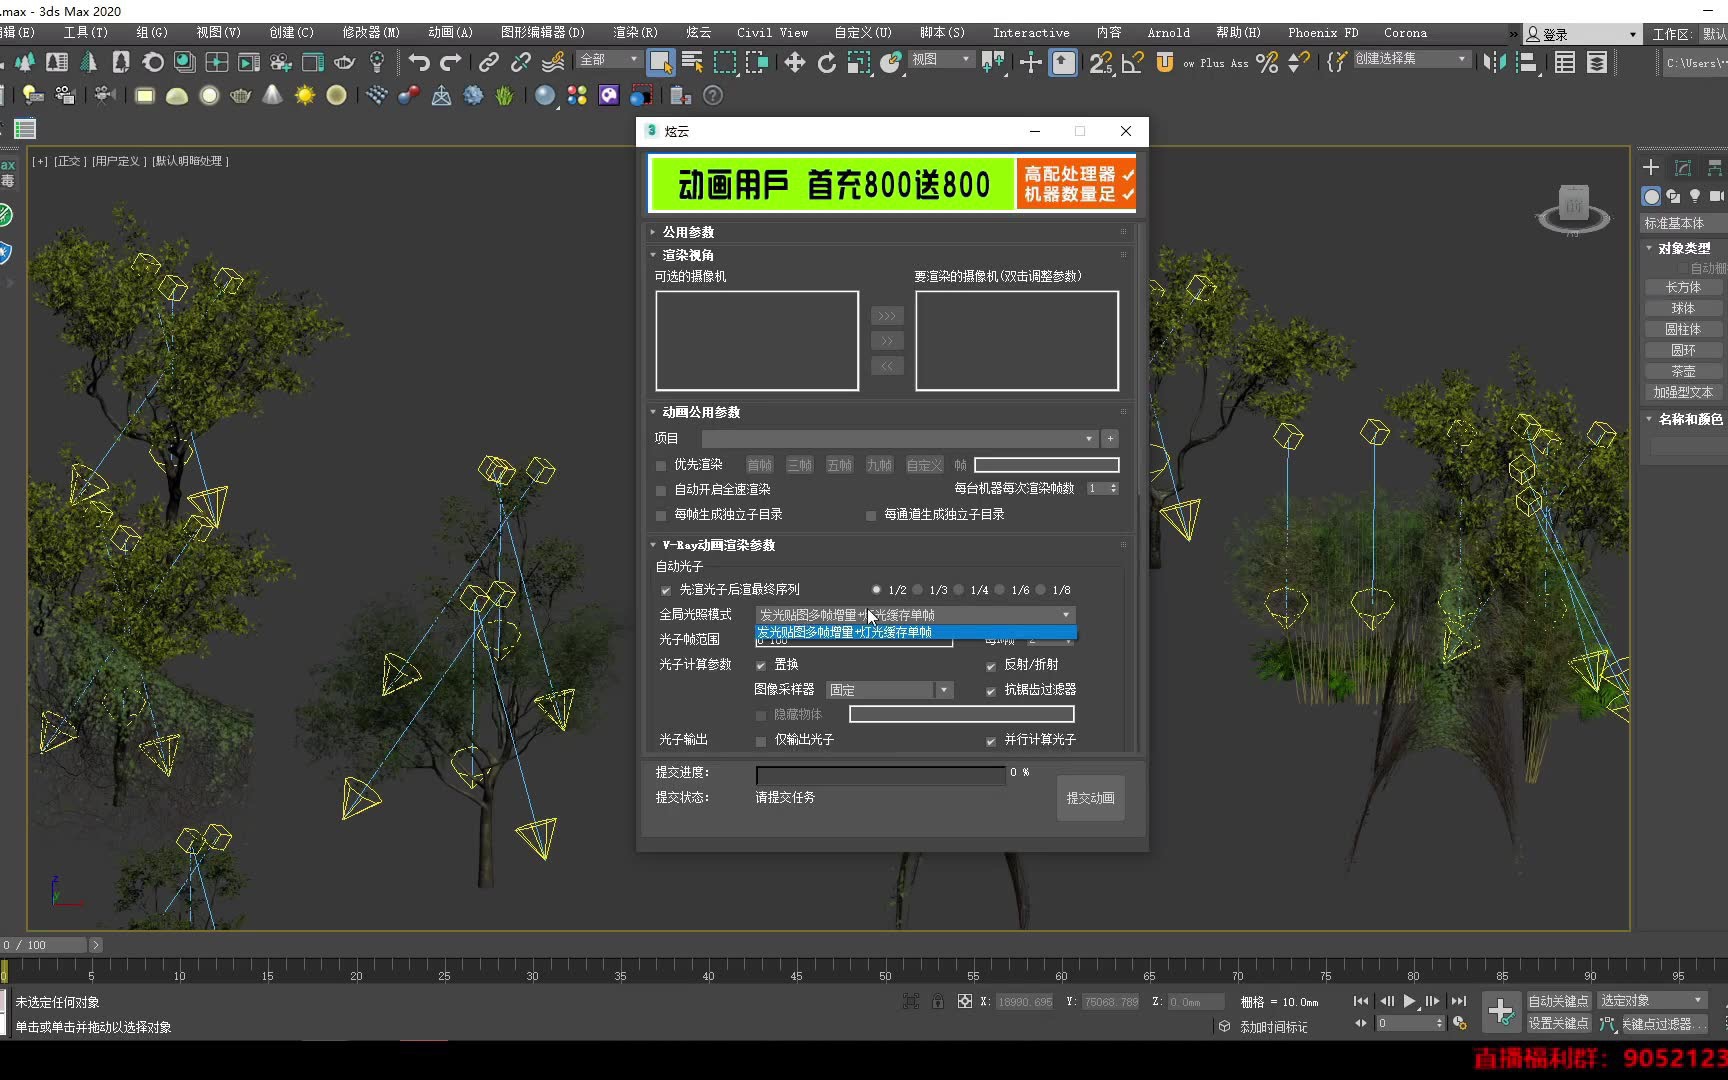Activate the Select Object tool
The width and height of the screenshot is (1728, 1080).
pos(660,63)
